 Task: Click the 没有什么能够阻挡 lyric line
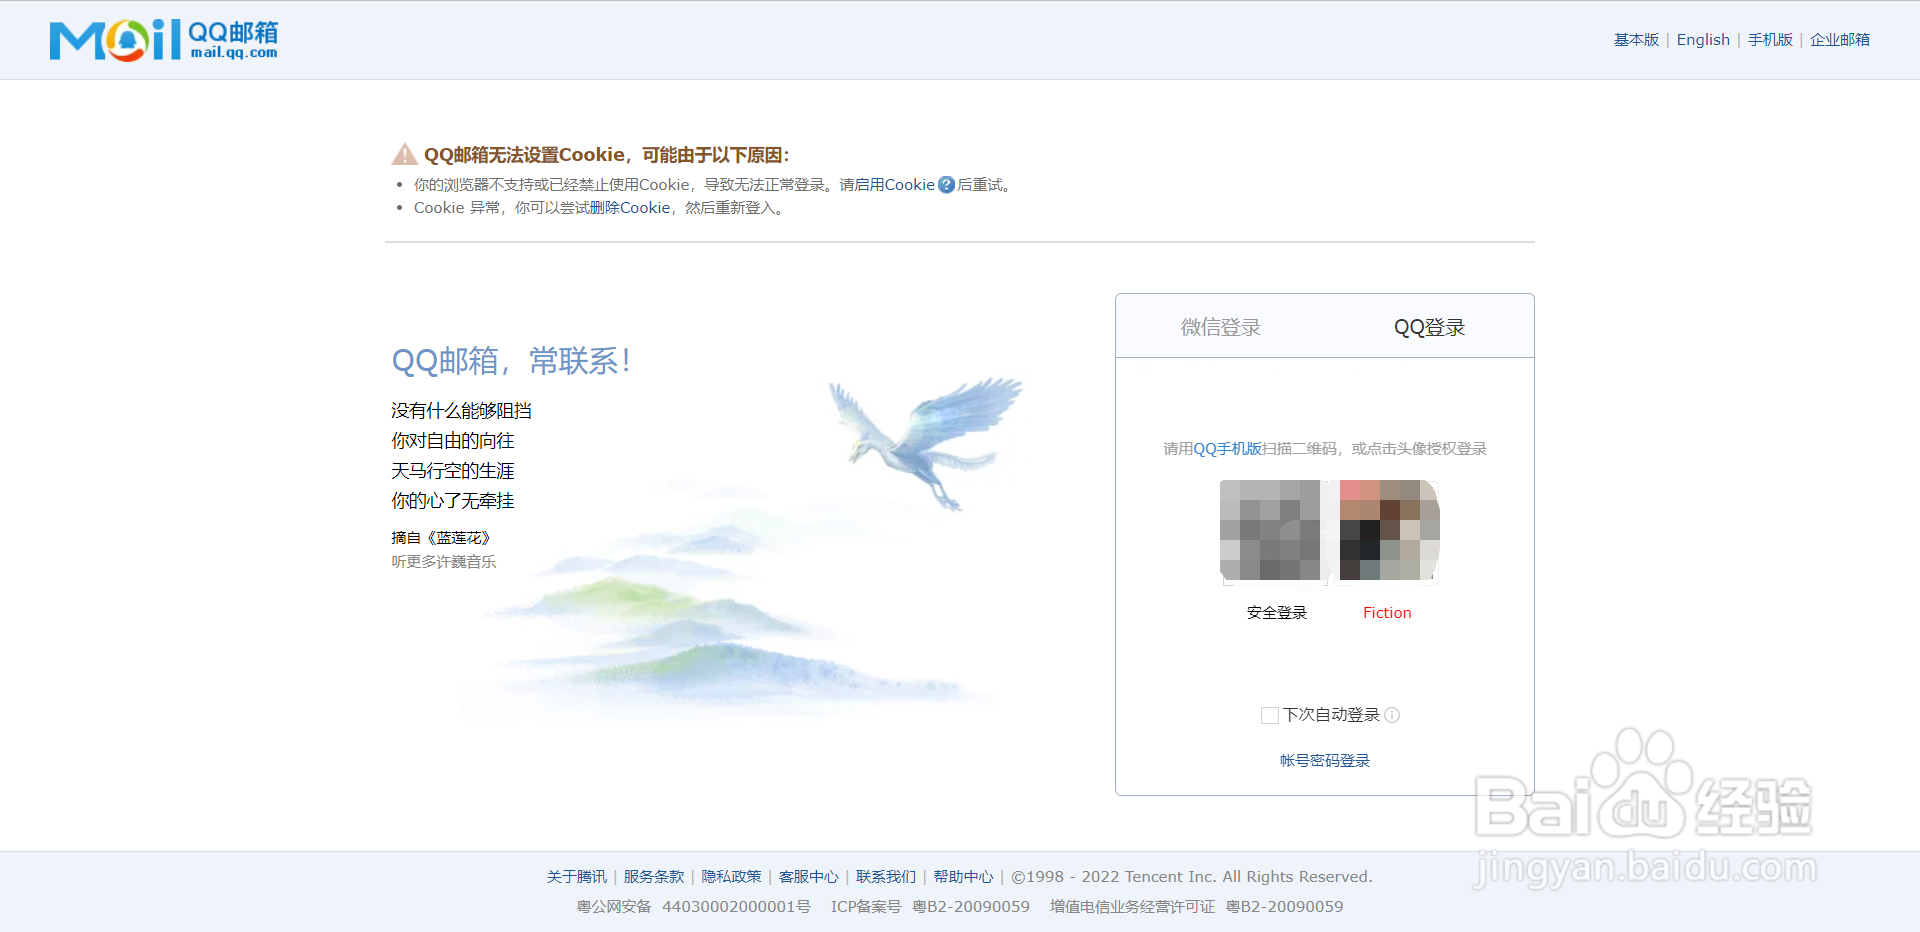[x=461, y=411]
